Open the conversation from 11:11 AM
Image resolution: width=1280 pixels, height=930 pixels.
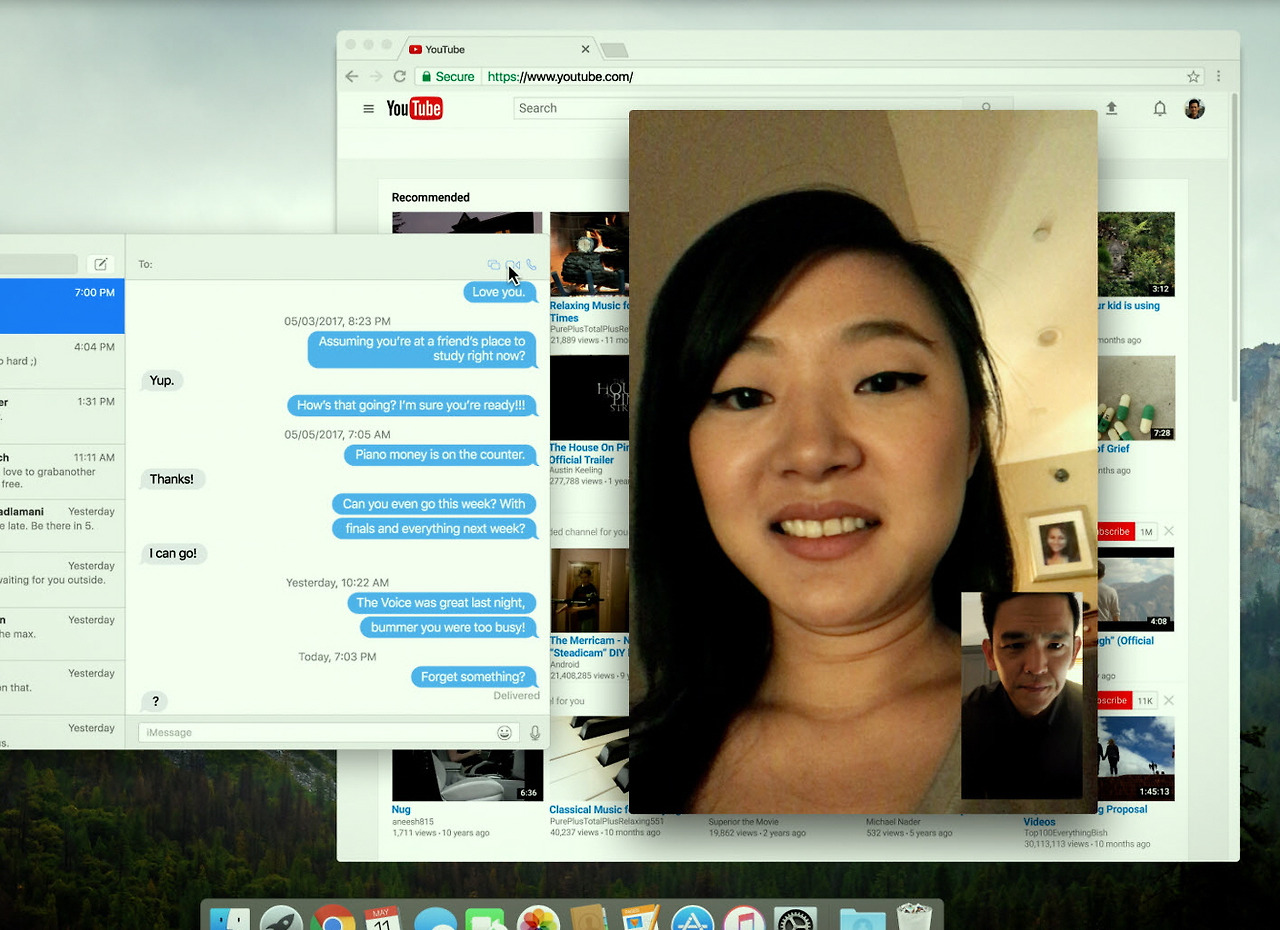click(x=62, y=471)
